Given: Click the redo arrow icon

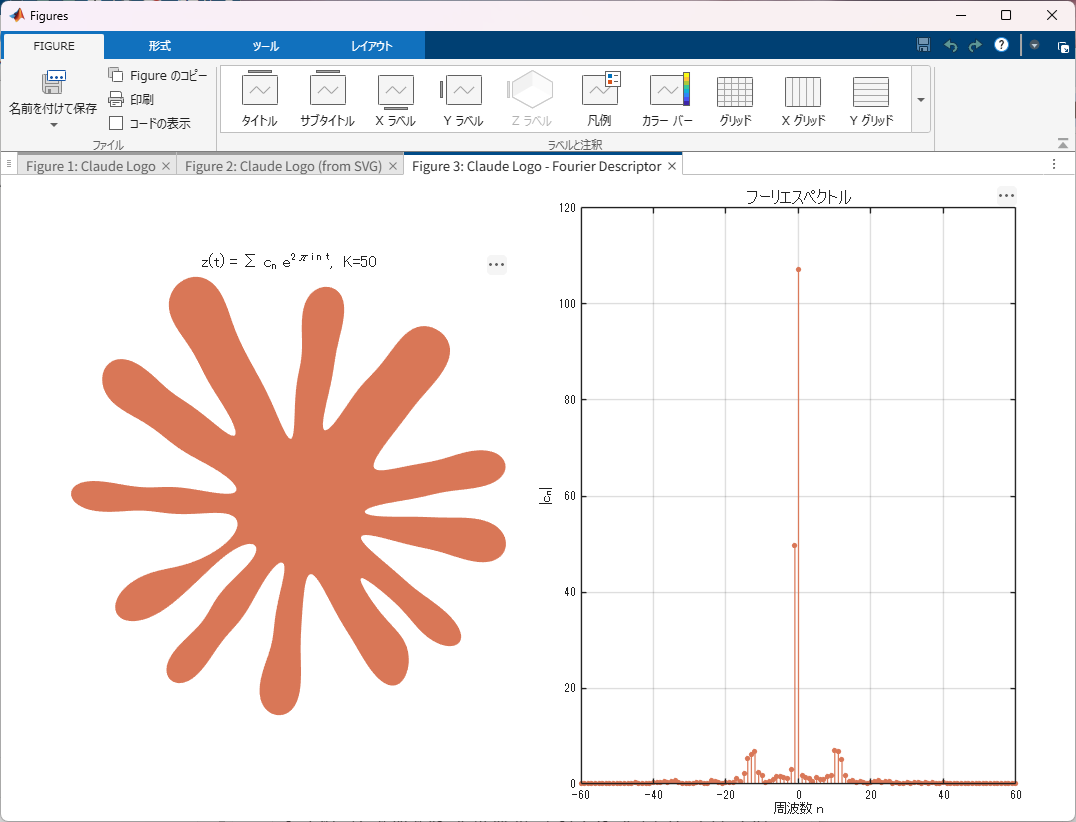Looking at the screenshot, I should click(975, 46).
